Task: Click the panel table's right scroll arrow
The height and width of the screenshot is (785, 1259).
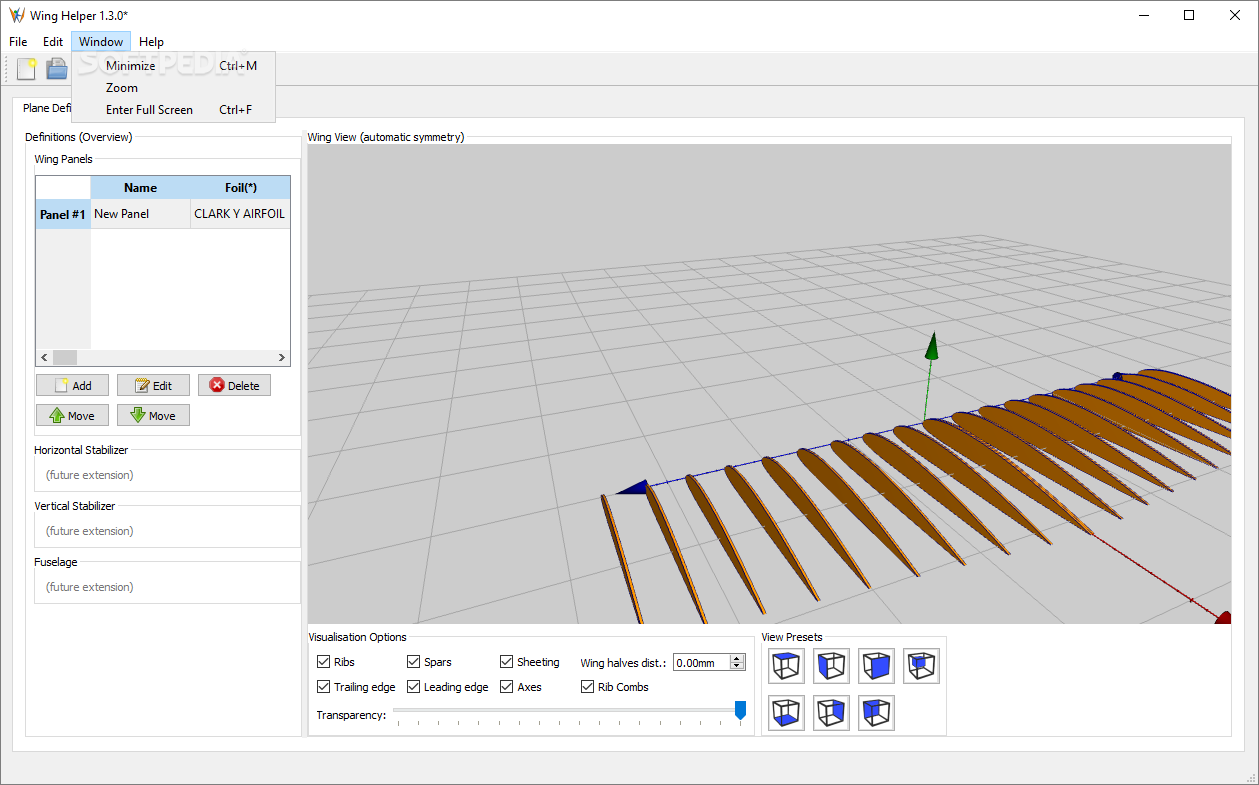Action: (x=282, y=357)
